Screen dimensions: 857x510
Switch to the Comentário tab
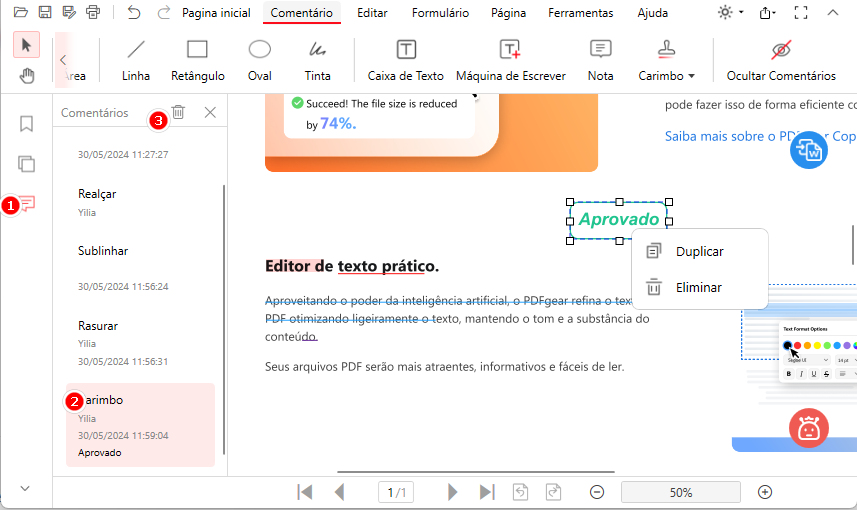point(302,13)
